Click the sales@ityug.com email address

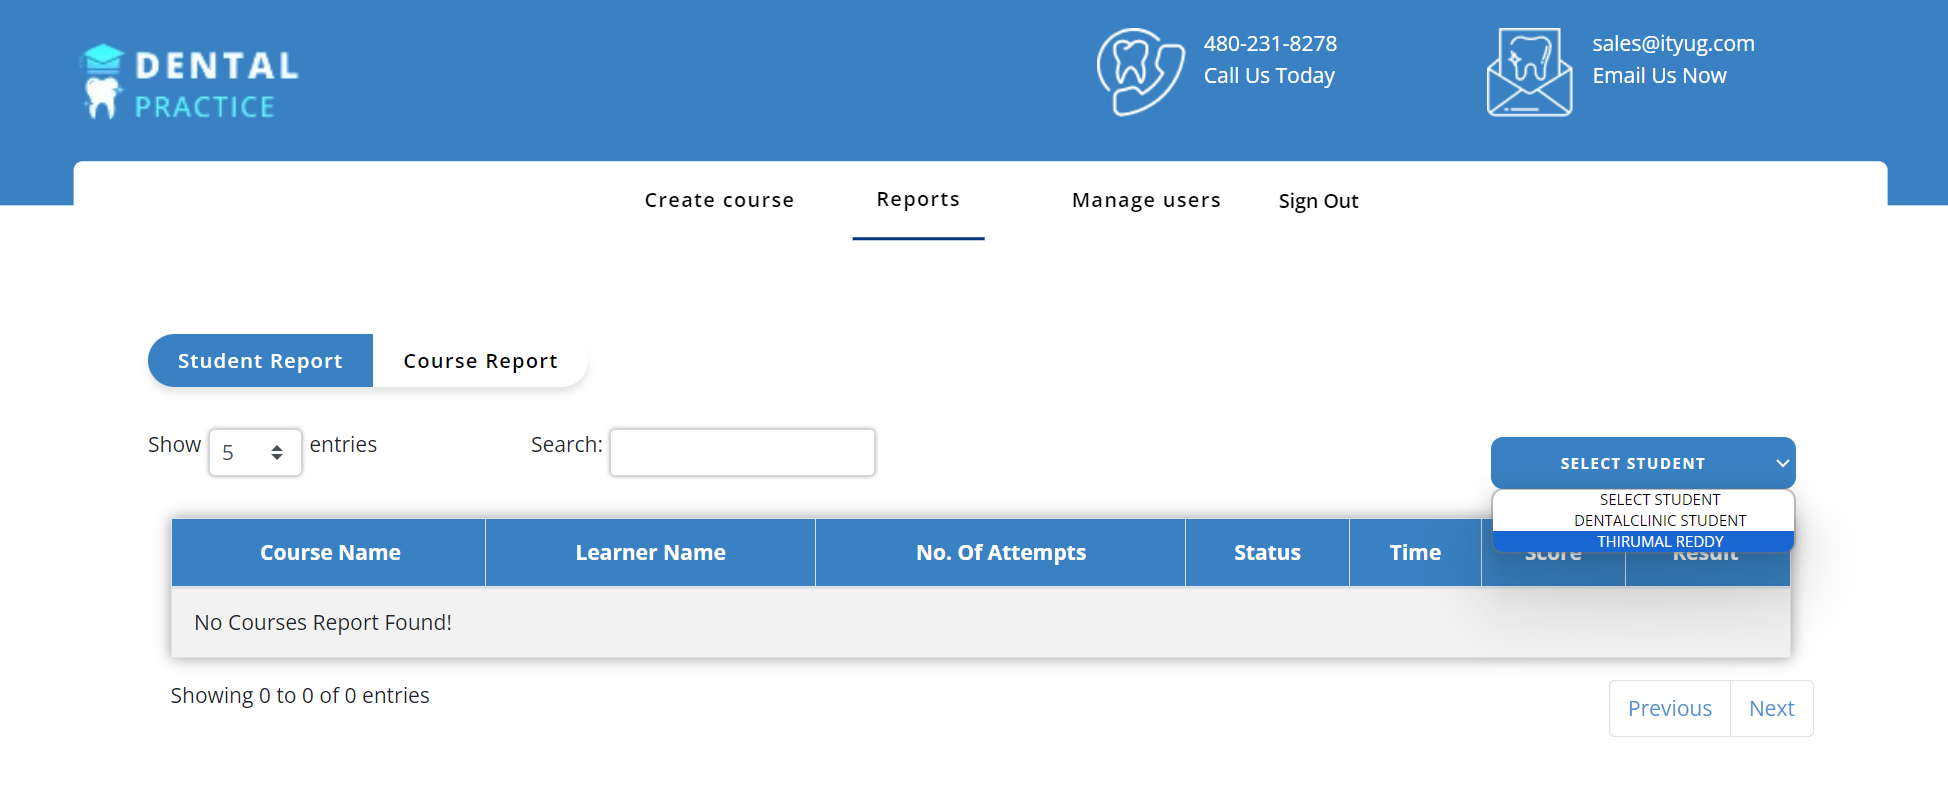(x=1673, y=44)
